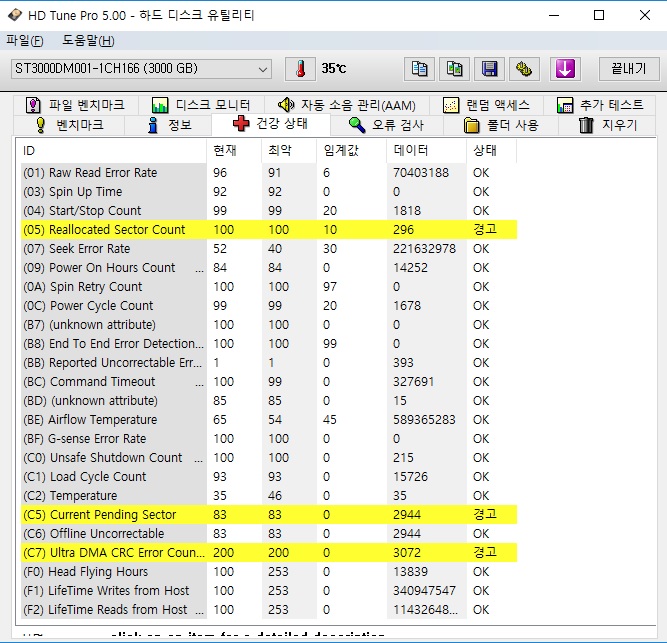
Task: Select the (C5) Current Pending Sector row
Action: [x=269, y=515]
